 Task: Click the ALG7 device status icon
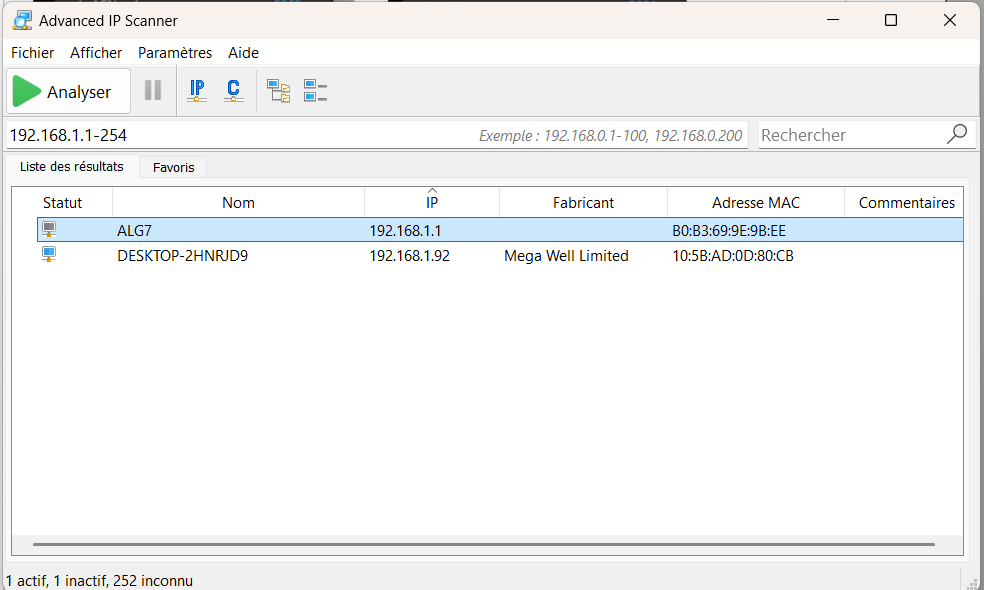[49, 230]
